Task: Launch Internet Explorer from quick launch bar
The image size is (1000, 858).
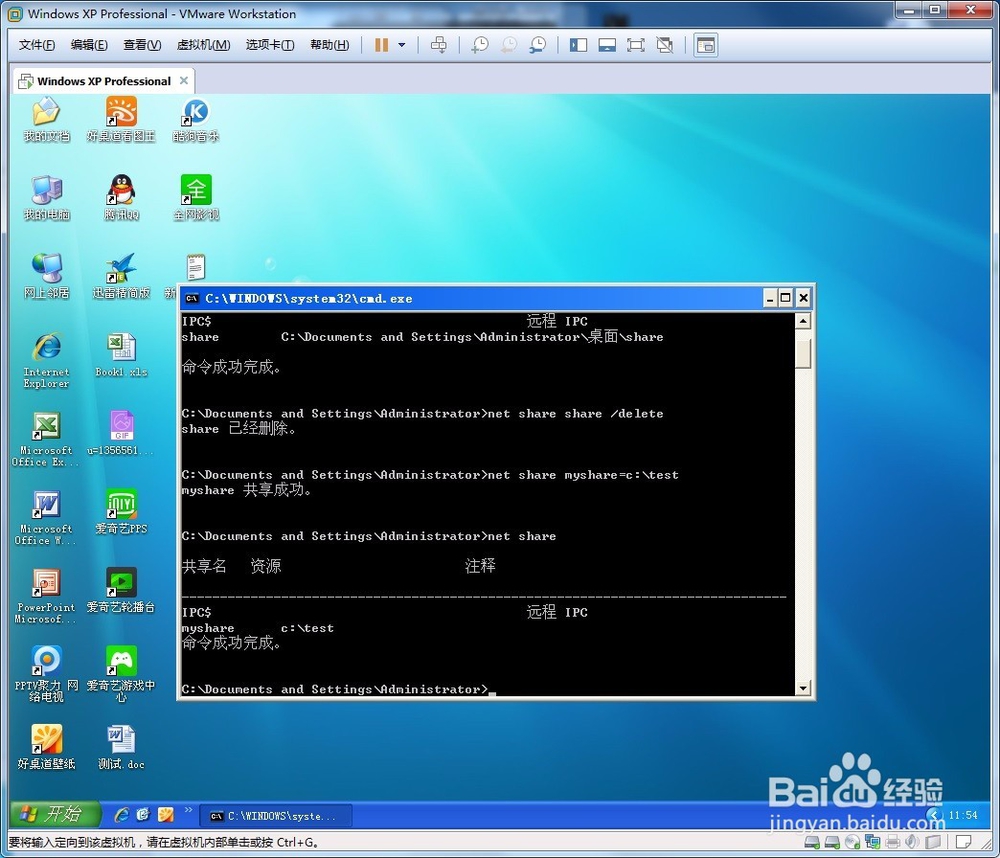Action: 121,815
